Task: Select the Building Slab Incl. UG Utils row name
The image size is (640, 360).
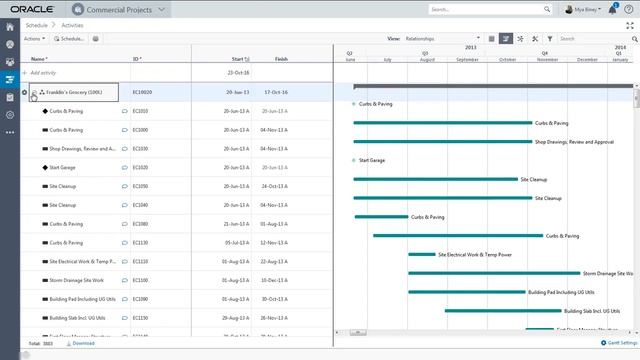Action: pos(77,318)
